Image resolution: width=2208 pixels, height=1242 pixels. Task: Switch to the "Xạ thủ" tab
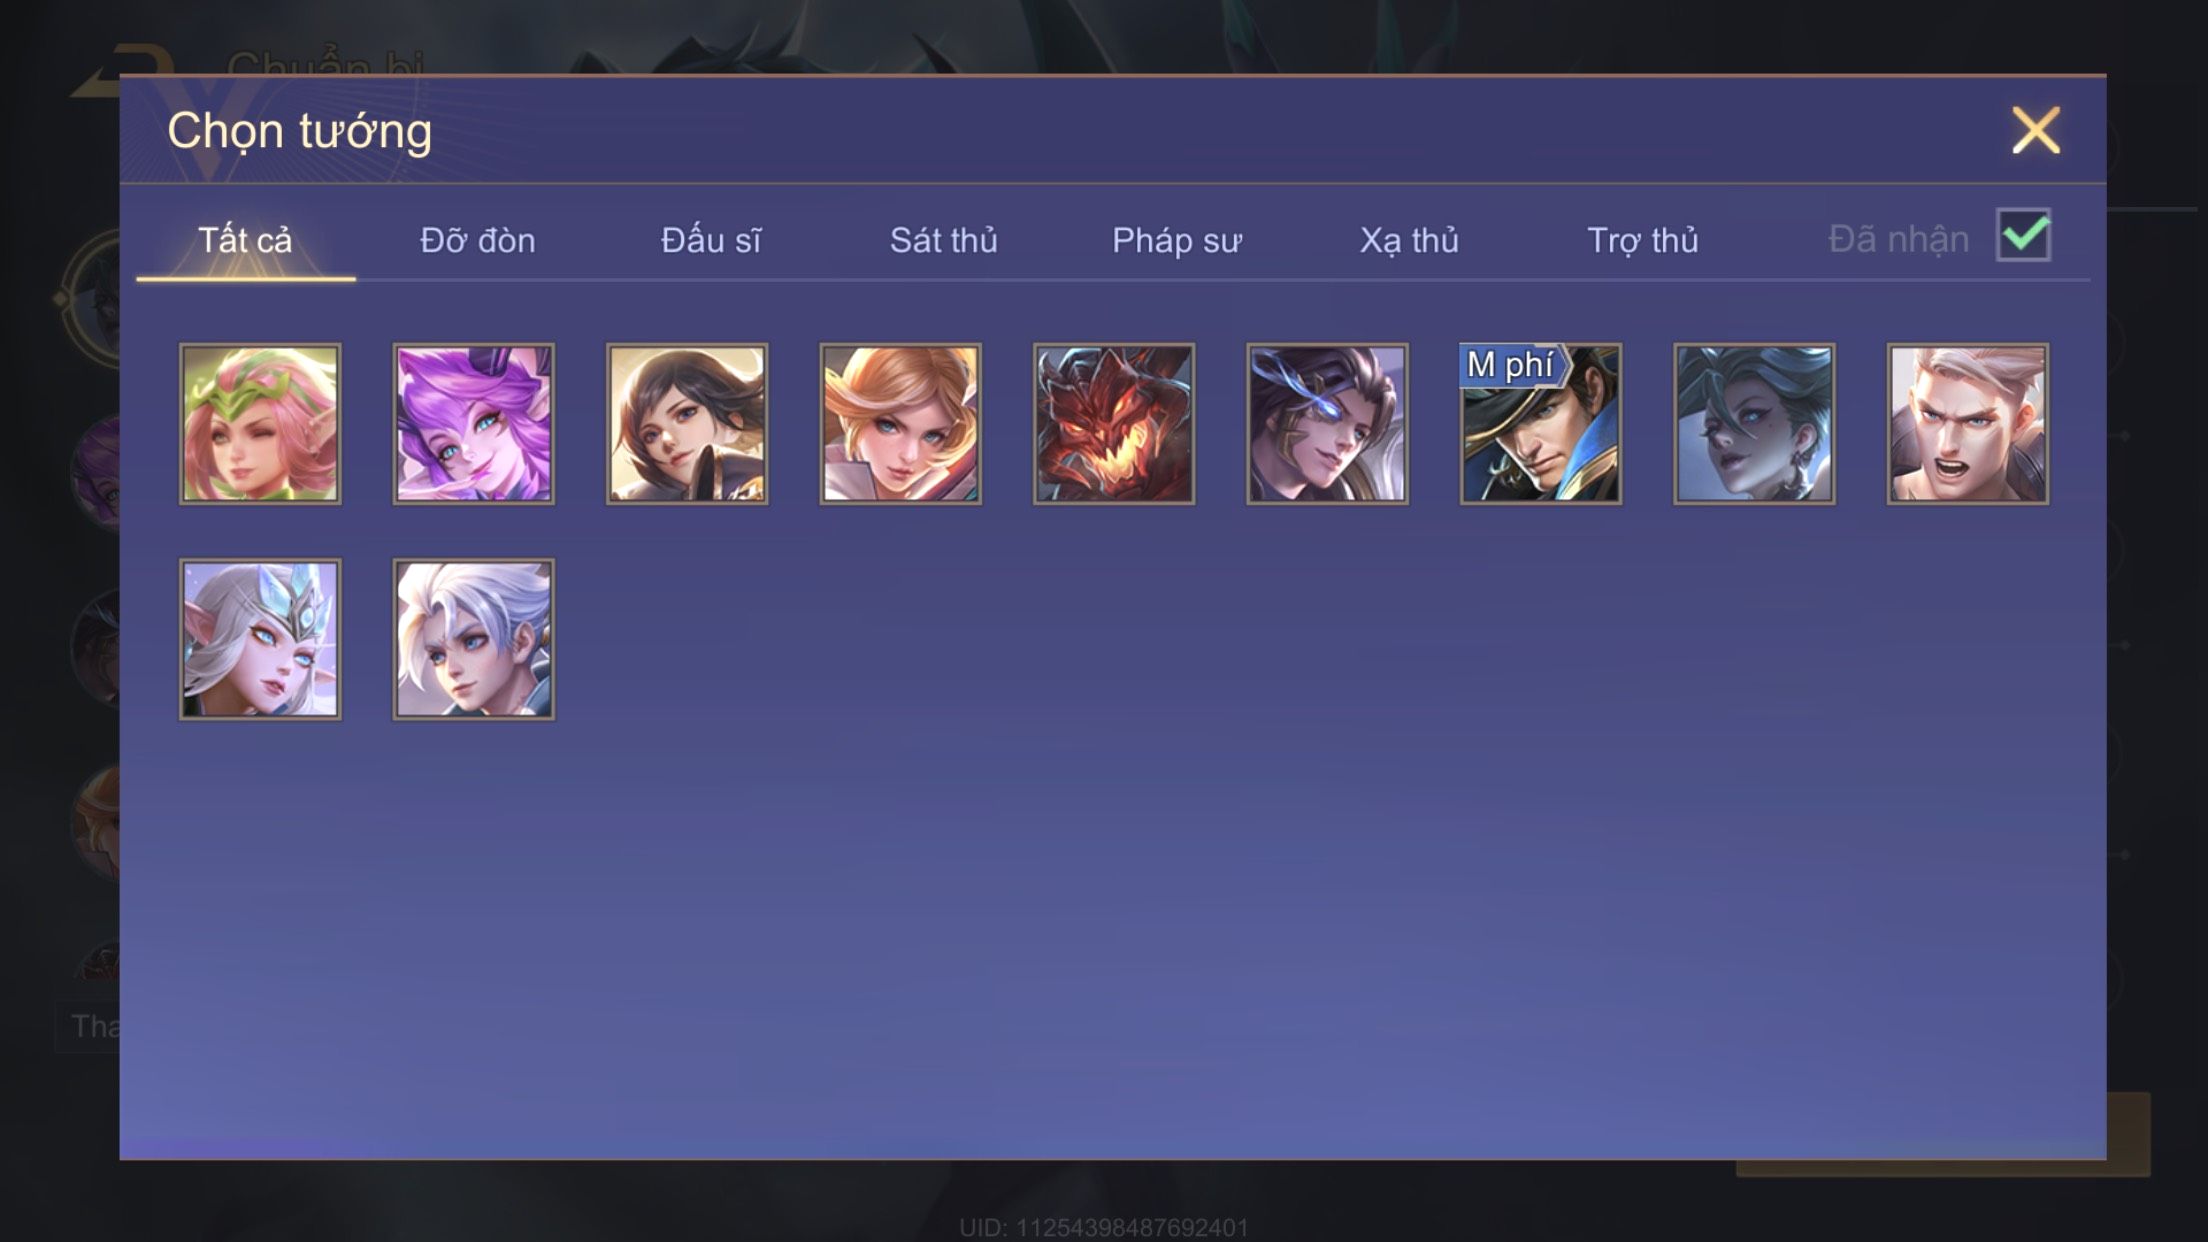click(x=1409, y=240)
